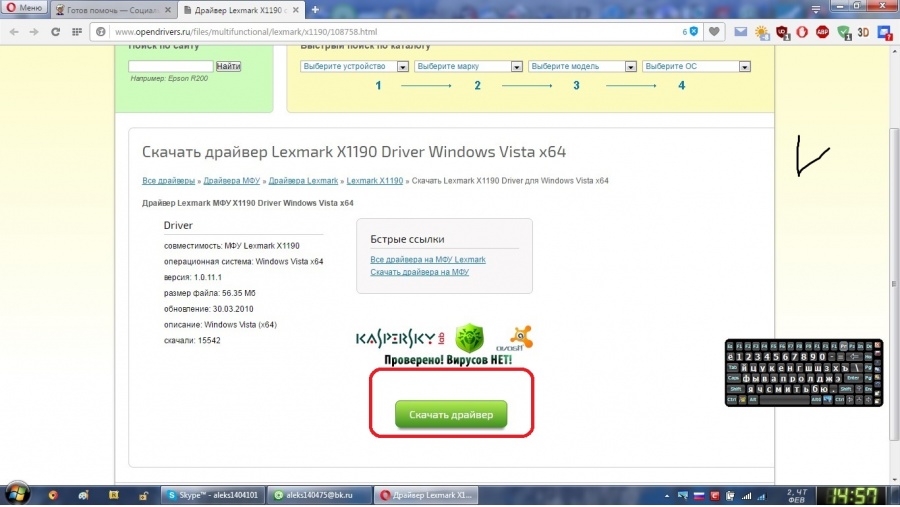900x507 pixels.
Task: Reload the current page
Action: pos(55,32)
